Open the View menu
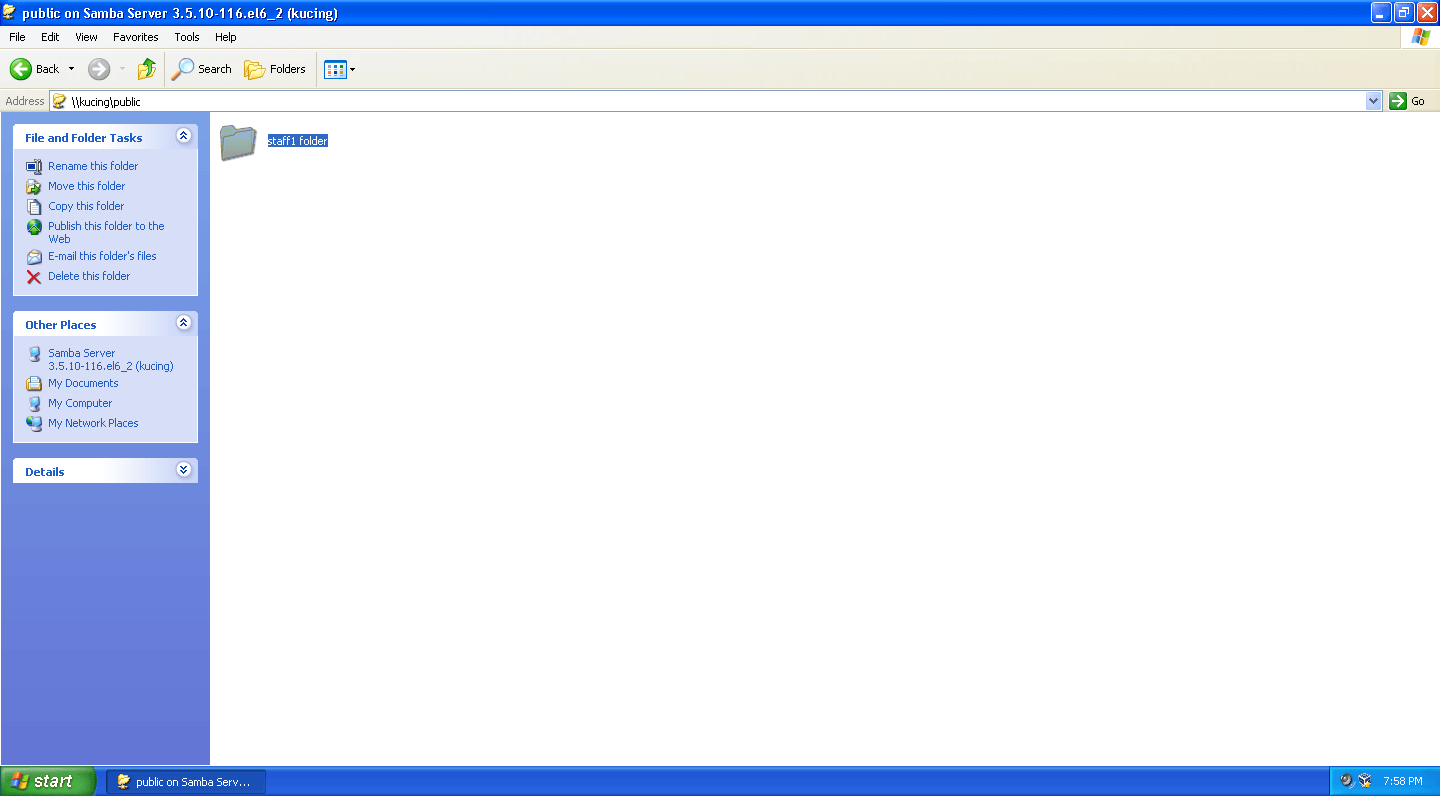This screenshot has height=796, width=1440. tap(87, 37)
